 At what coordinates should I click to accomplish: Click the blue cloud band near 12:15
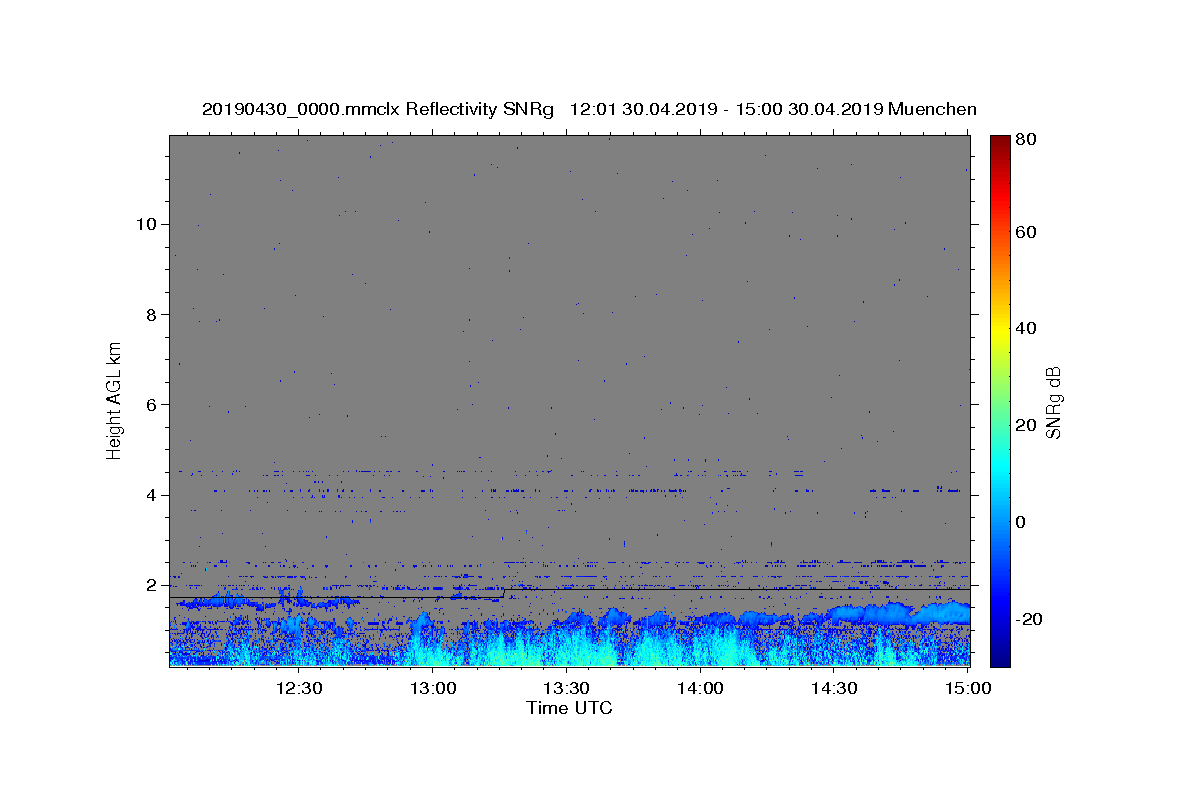pos(218,602)
